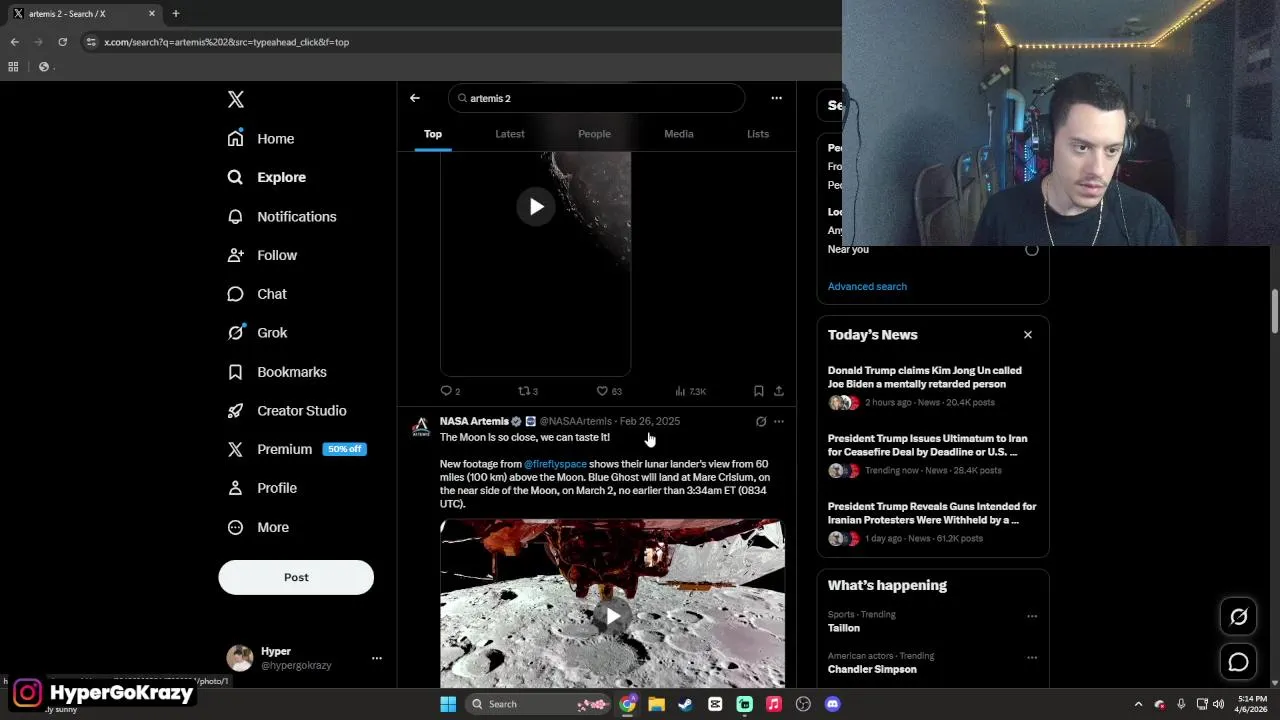Open account menu dots next to Hyper
This screenshot has width=1280, height=720.
377,658
